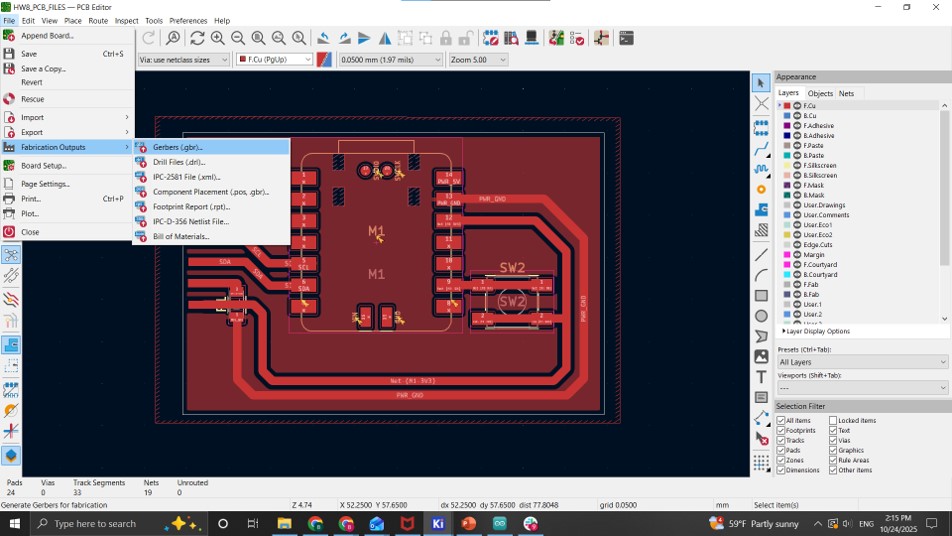Image resolution: width=952 pixels, height=536 pixels.
Task: Uncheck the Tracks selection filter
Action: [781, 440]
